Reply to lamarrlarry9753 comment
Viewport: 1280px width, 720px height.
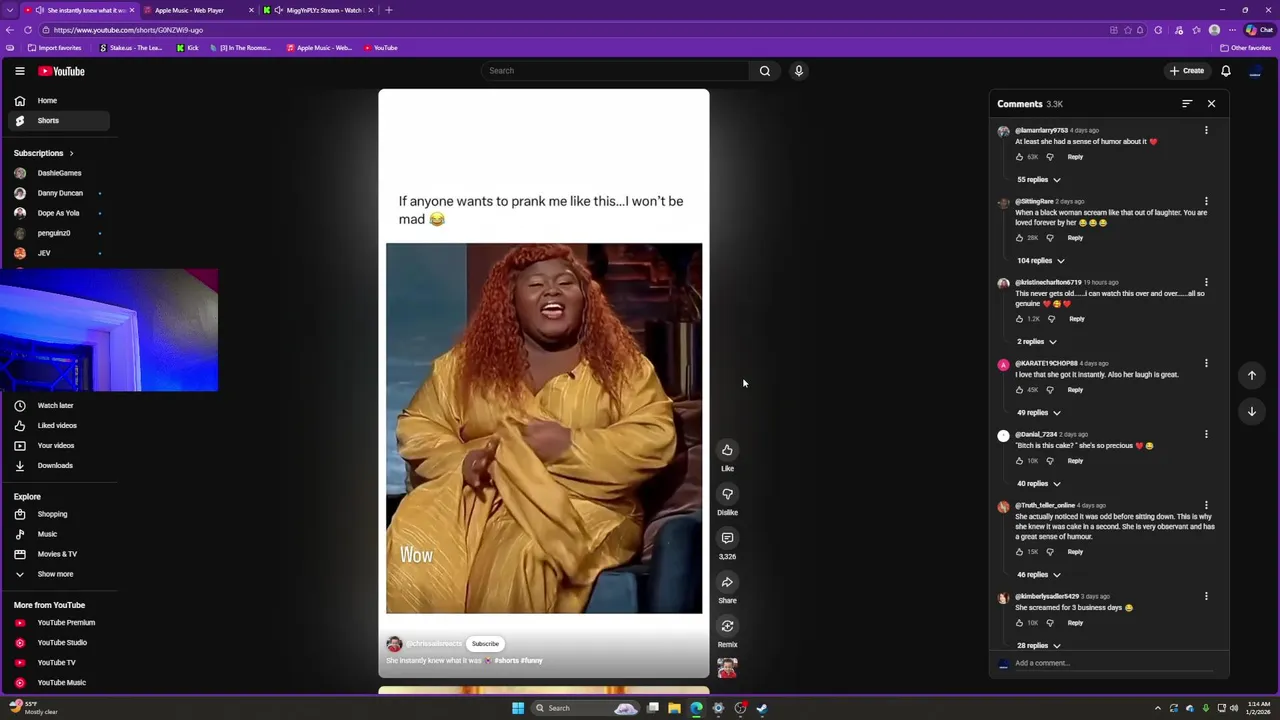pos(1075,157)
